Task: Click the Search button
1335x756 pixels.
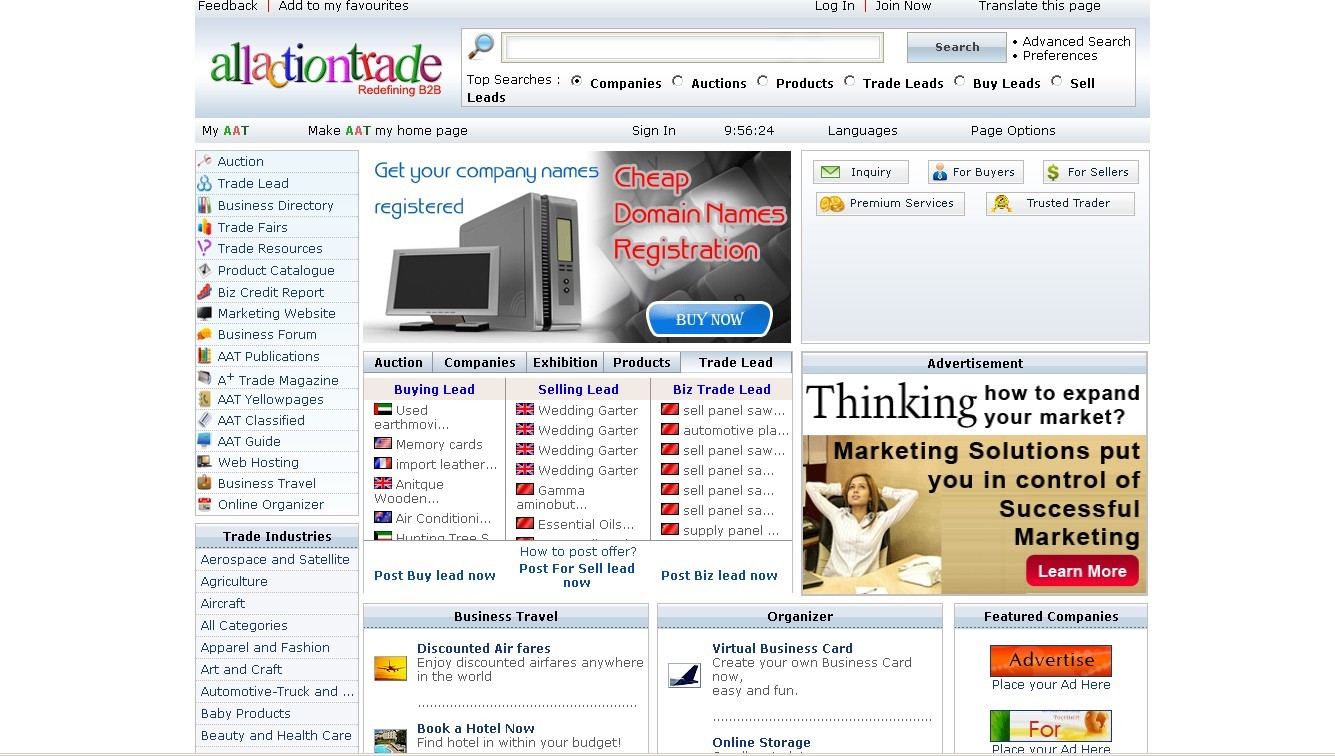Action: [x=957, y=47]
